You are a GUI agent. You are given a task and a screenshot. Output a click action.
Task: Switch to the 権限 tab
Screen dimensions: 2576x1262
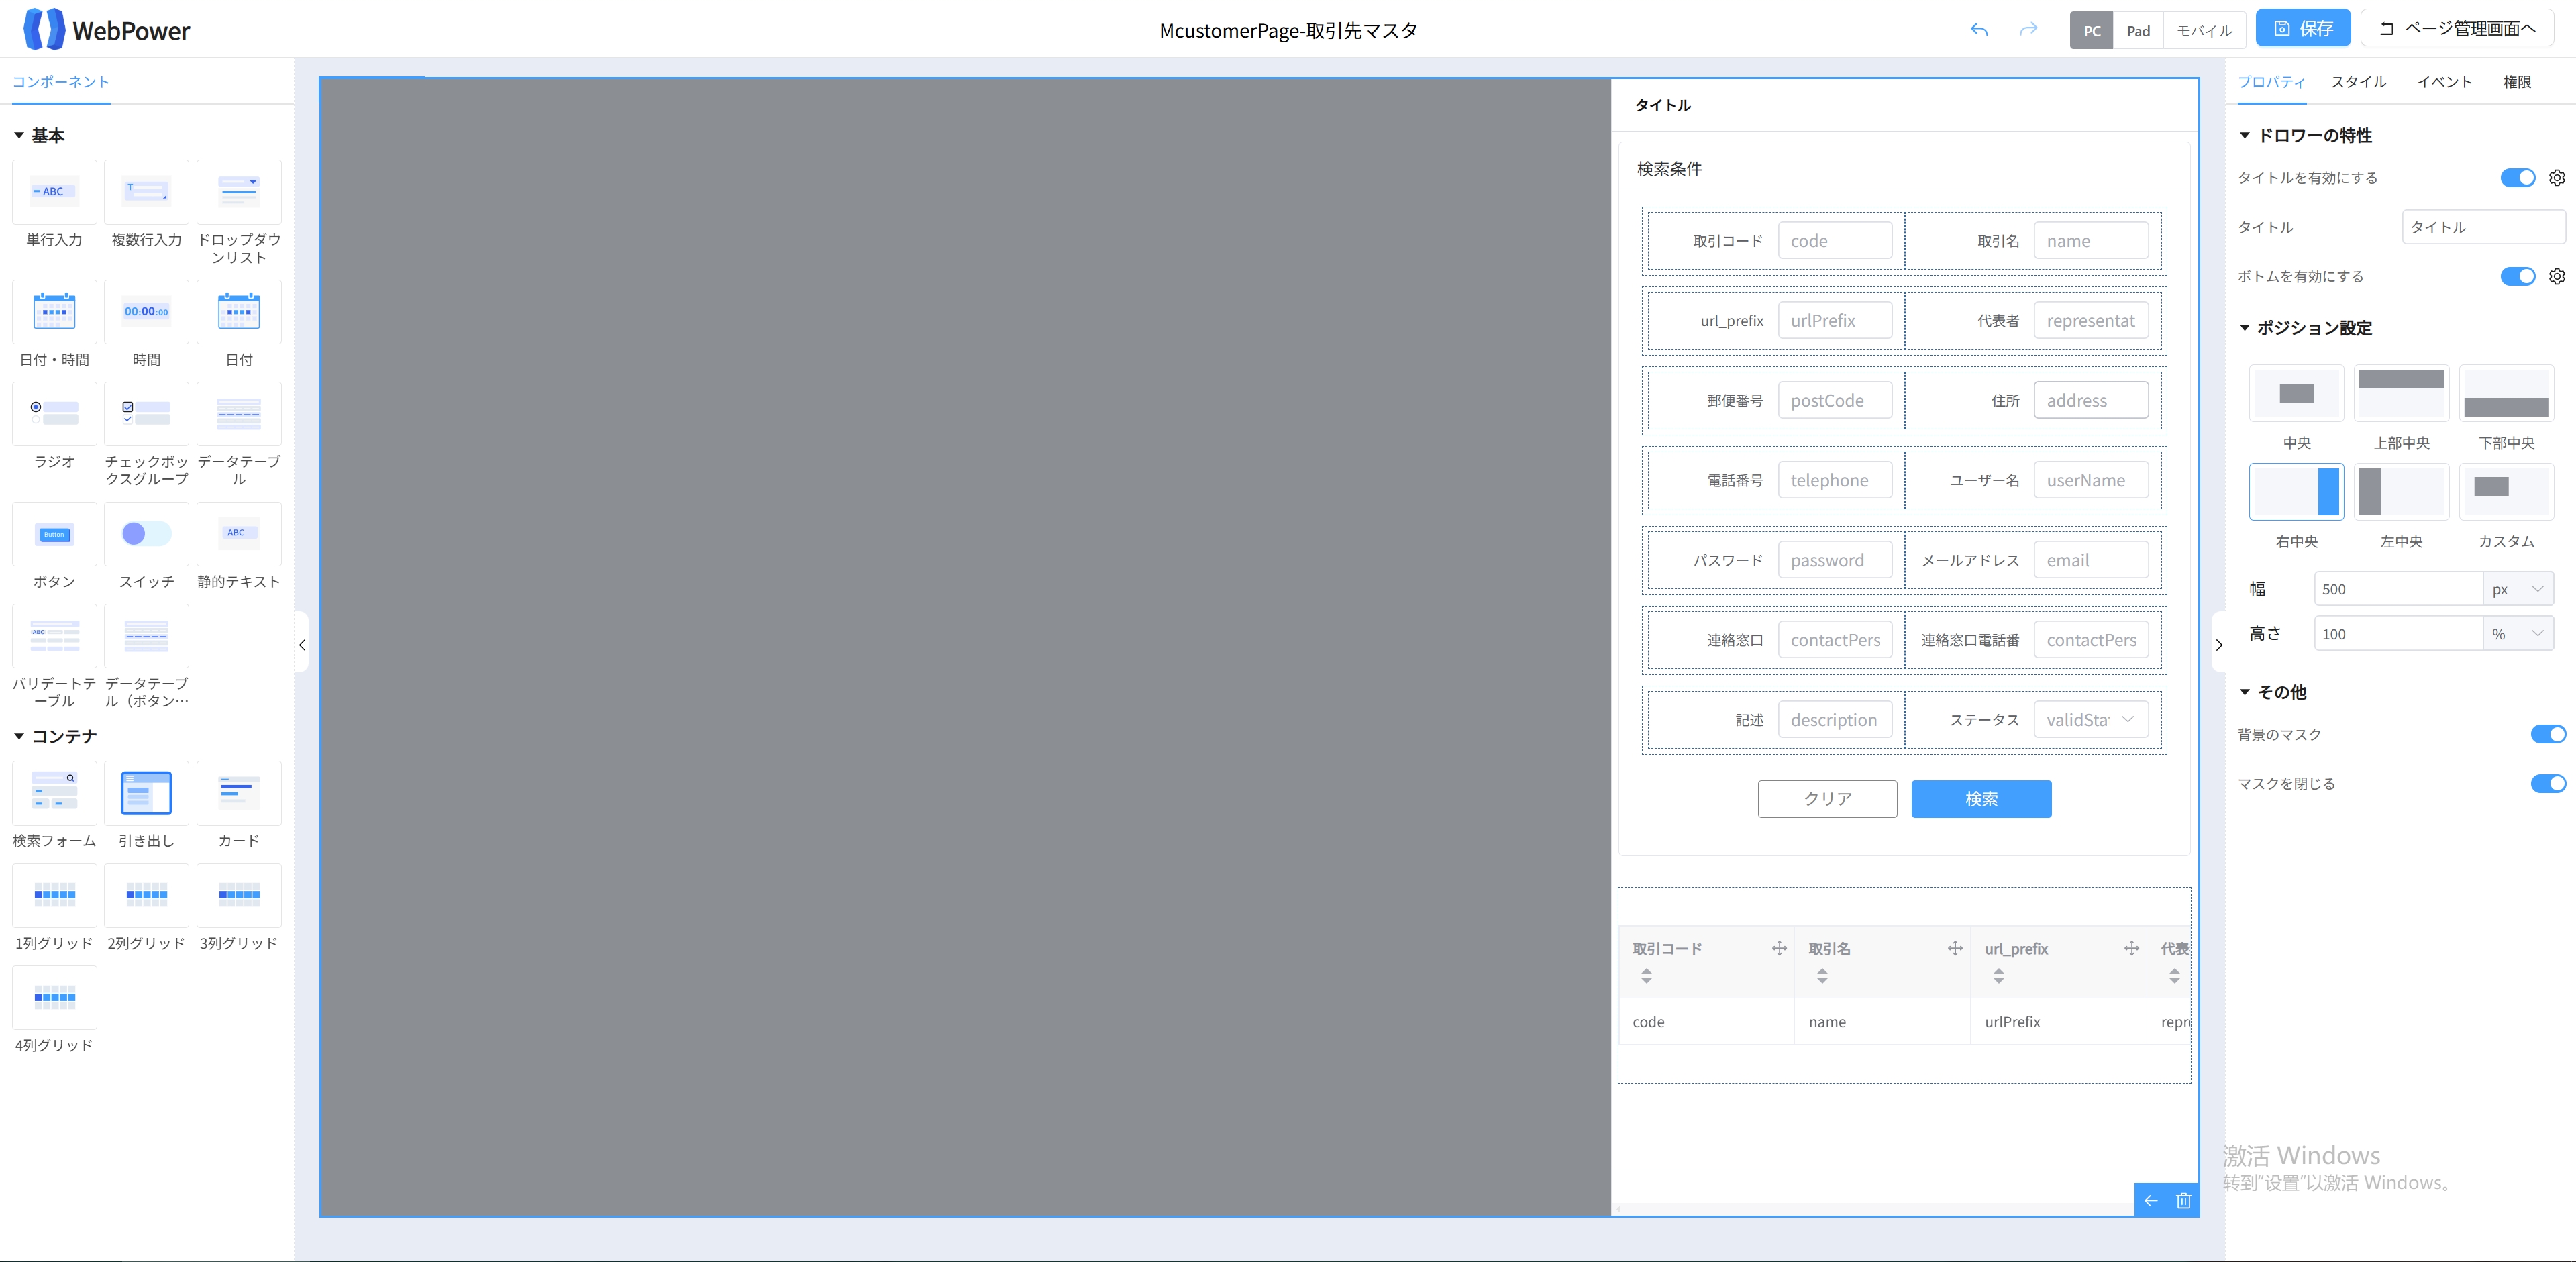pyautogui.click(x=2517, y=82)
